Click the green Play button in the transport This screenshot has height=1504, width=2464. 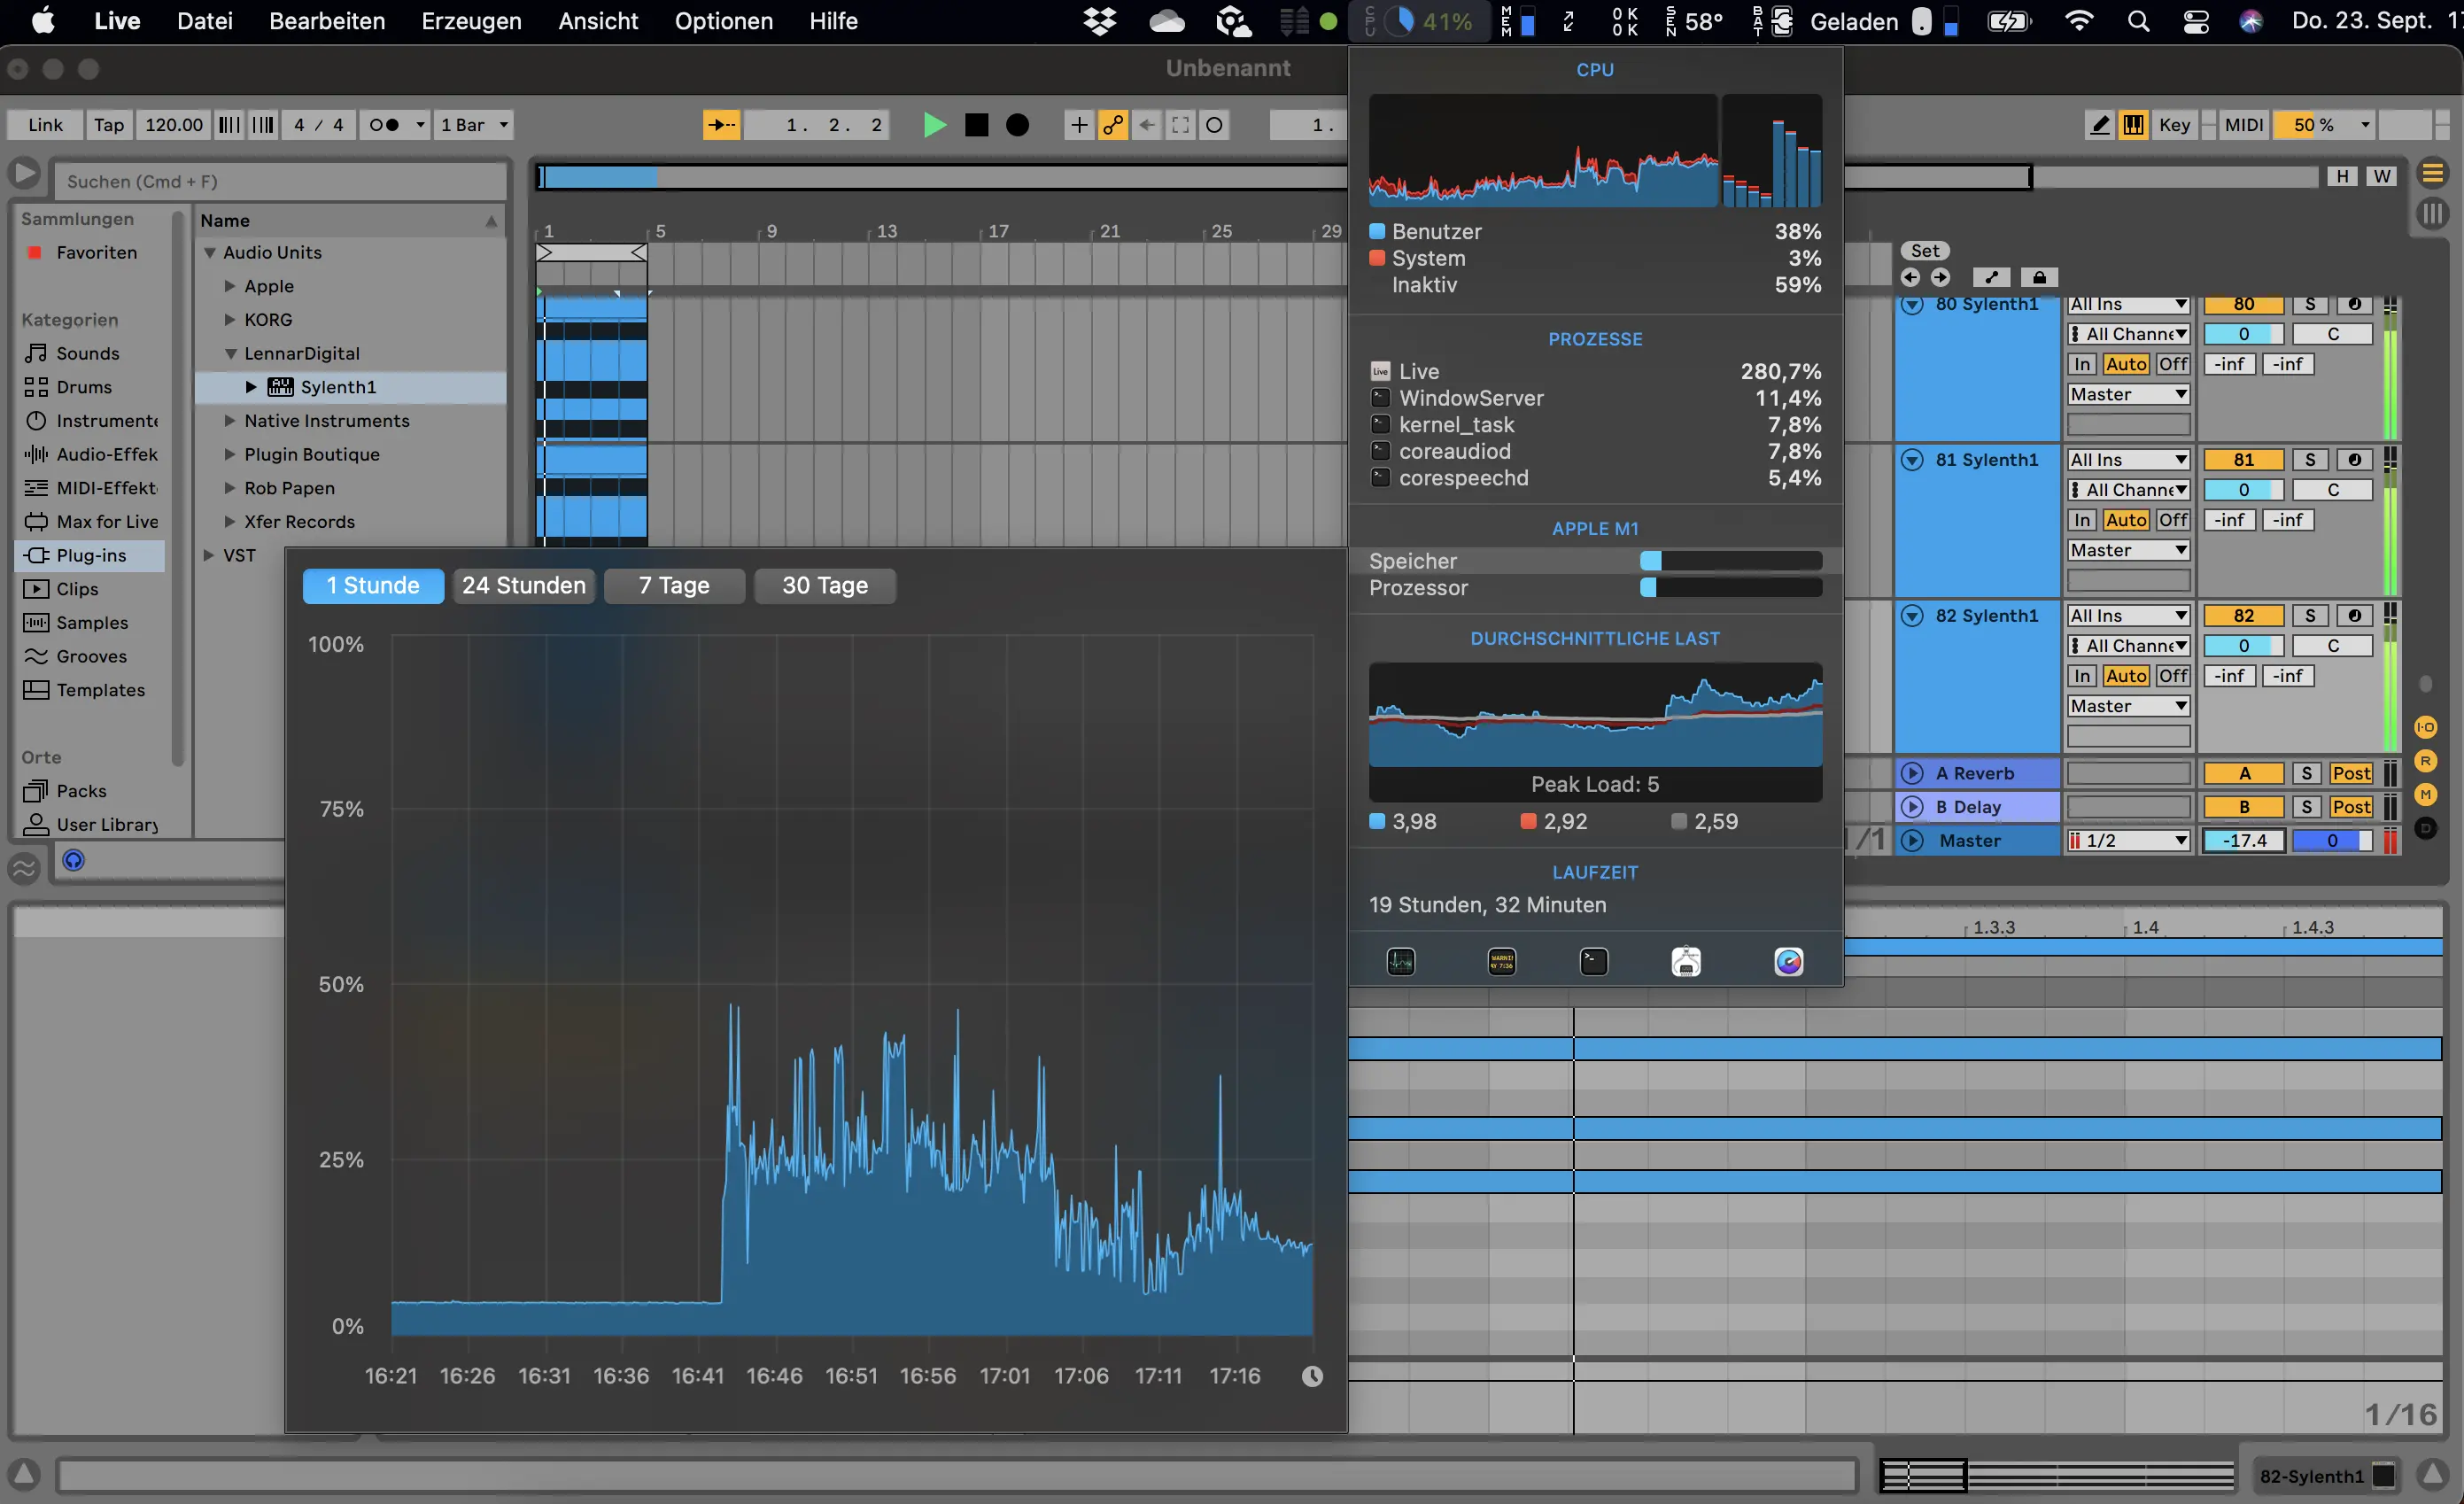click(x=934, y=125)
